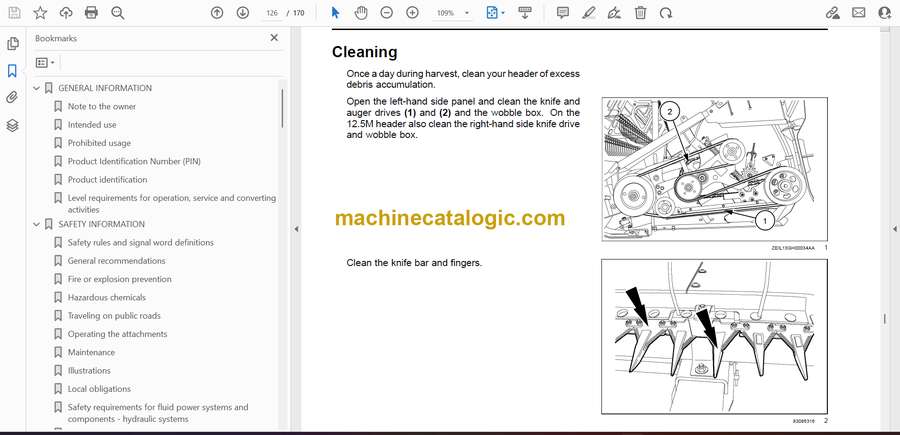Click the knife and auger drives illustration
900x435 pixels.
click(715, 169)
